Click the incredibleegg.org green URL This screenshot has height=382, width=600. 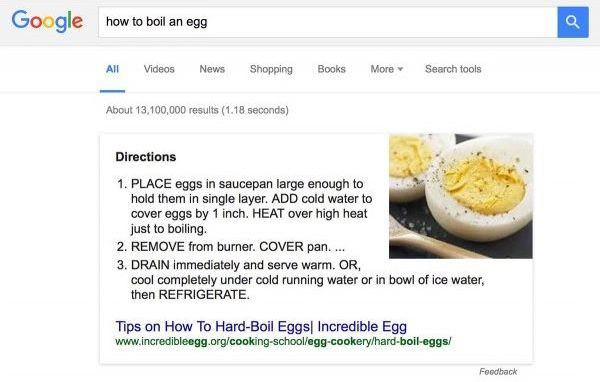(x=283, y=341)
